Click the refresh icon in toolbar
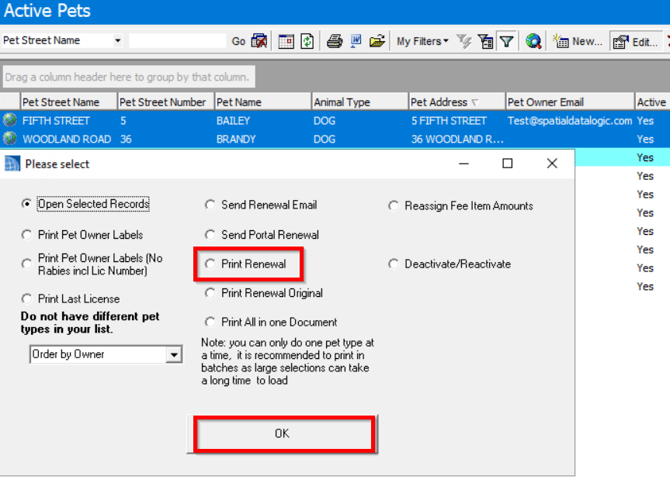Screen dimensions: 670x483 click(x=307, y=41)
